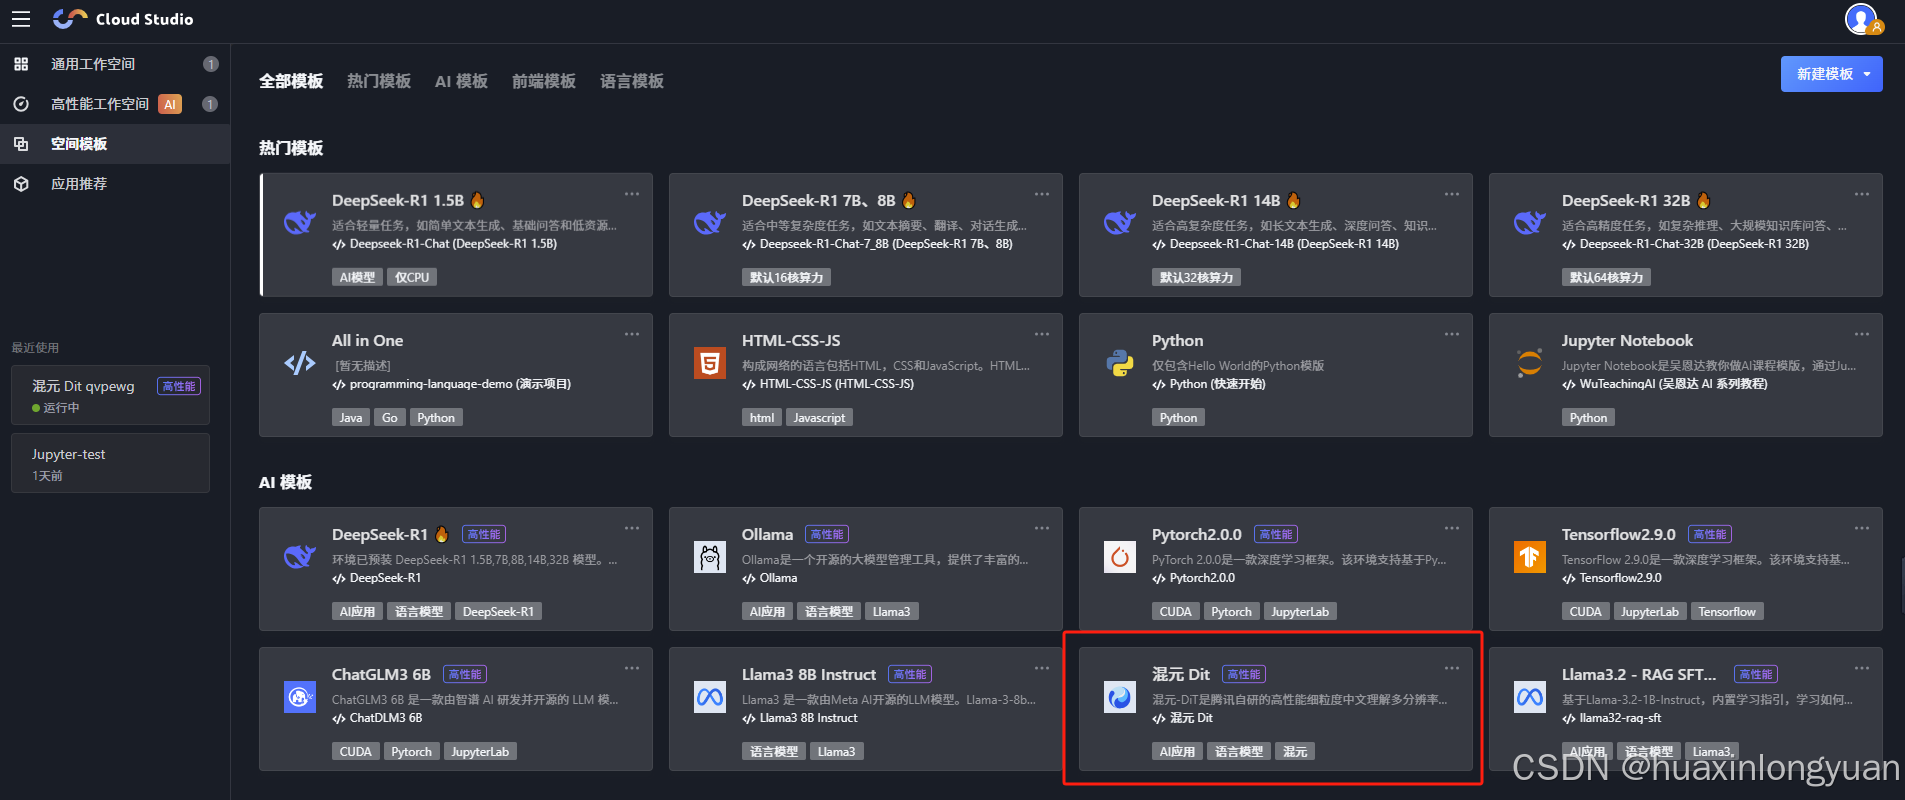Open more options on Pytorch2.0.0 card
The image size is (1905, 800).
(x=1452, y=528)
